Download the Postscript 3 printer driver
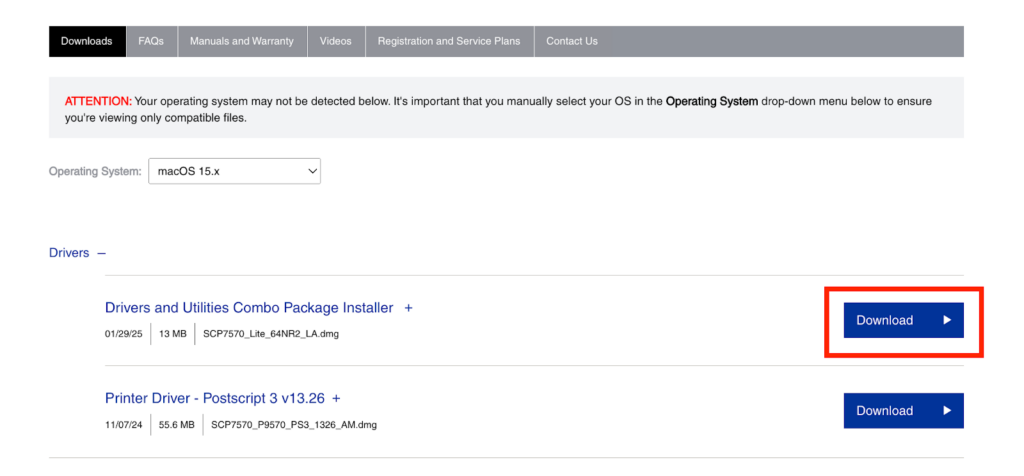The width and height of the screenshot is (1024, 476). click(x=903, y=411)
